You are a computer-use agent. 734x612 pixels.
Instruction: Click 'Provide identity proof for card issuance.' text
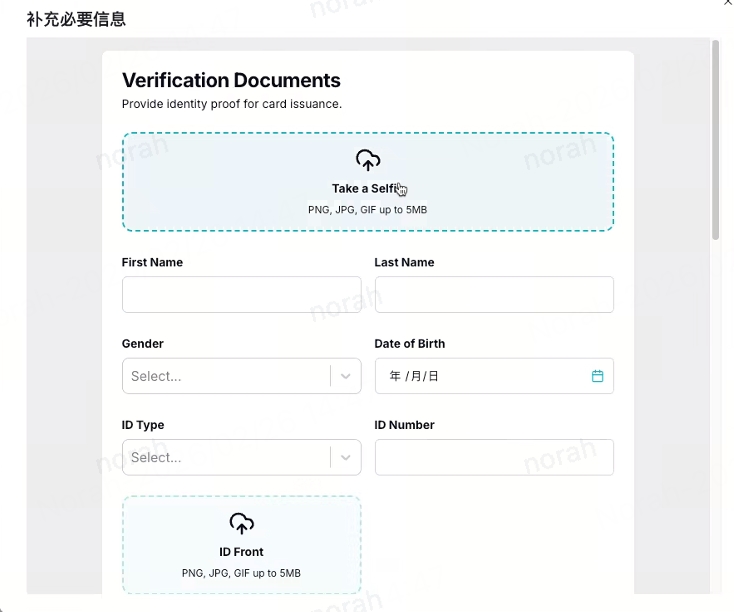[232, 104]
